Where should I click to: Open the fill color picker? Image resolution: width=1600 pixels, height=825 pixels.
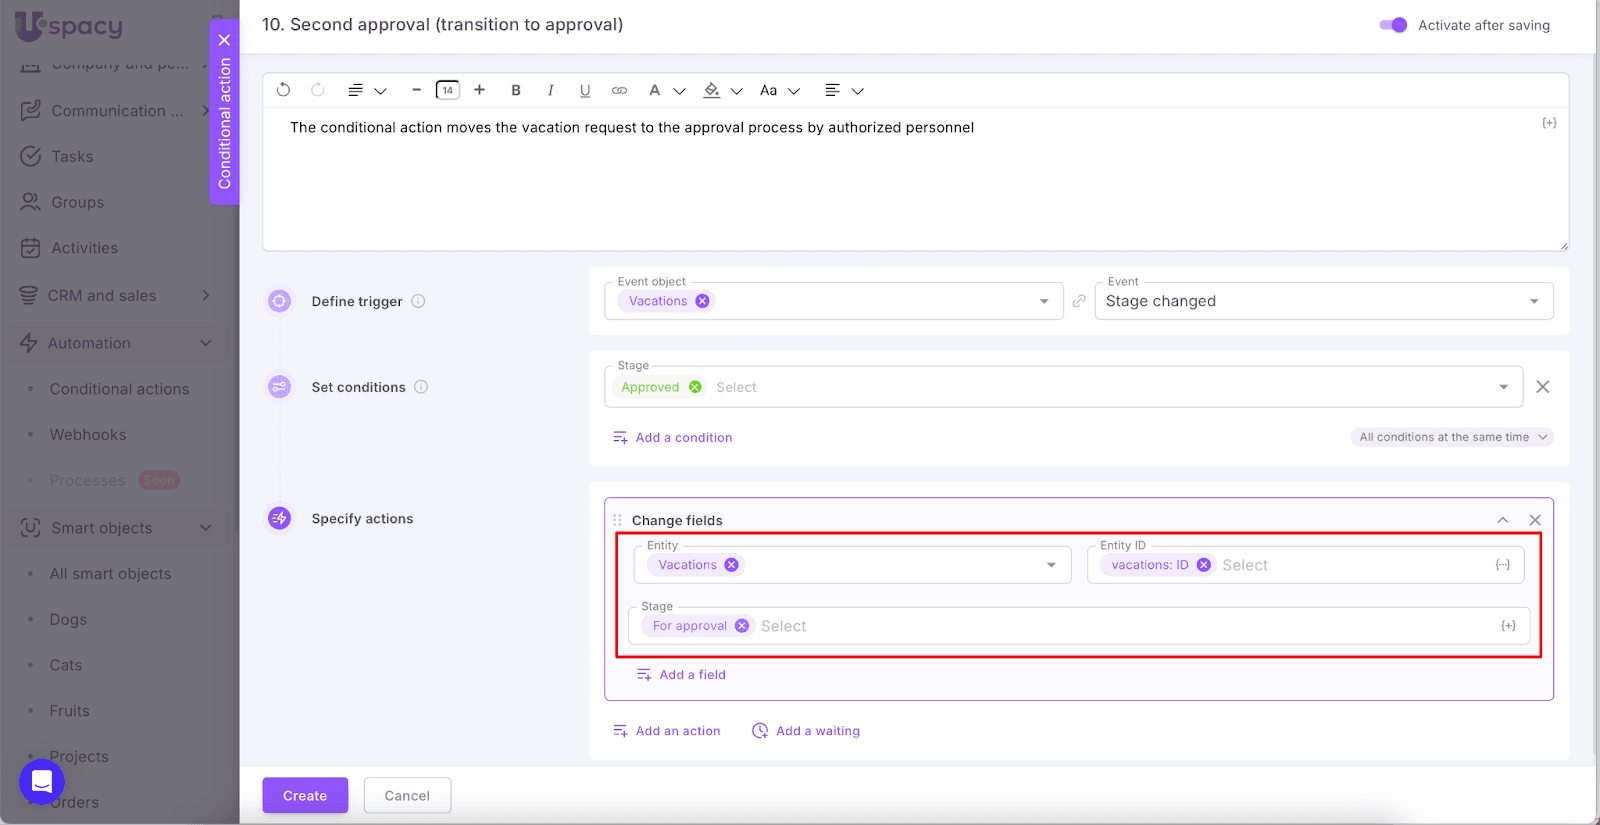[x=712, y=90]
